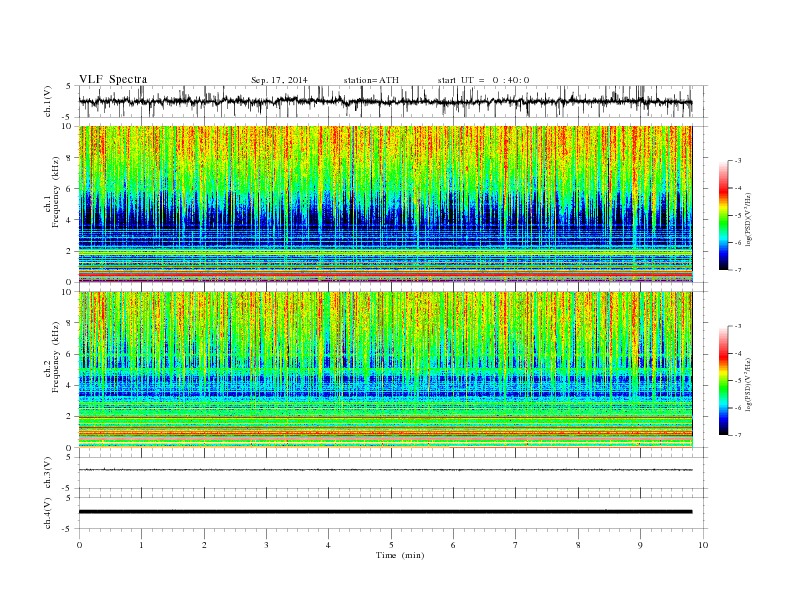Select the date "Sep. 17, 2014"
This screenshot has width=792, height=612.
click(x=279, y=80)
